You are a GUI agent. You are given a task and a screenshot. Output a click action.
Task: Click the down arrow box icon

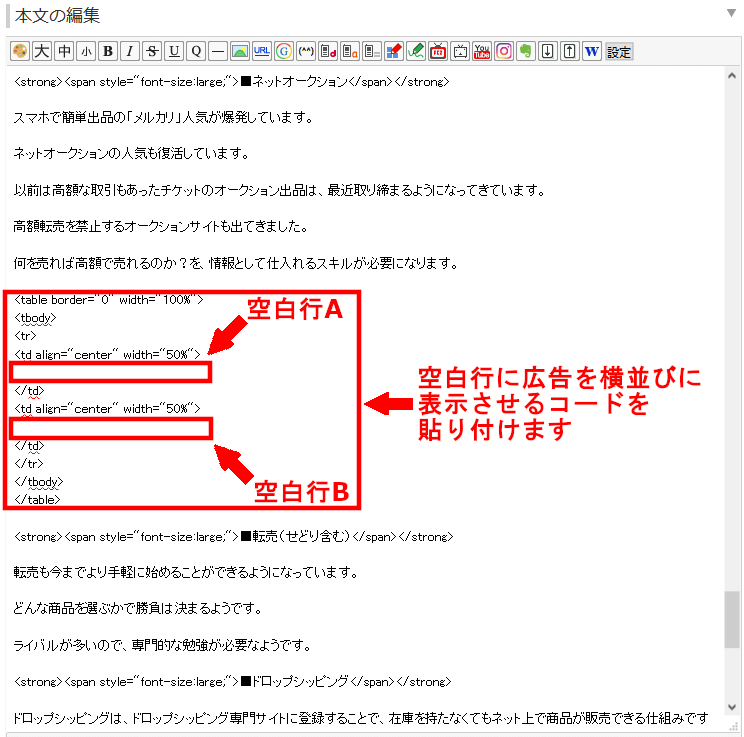(548, 51)
